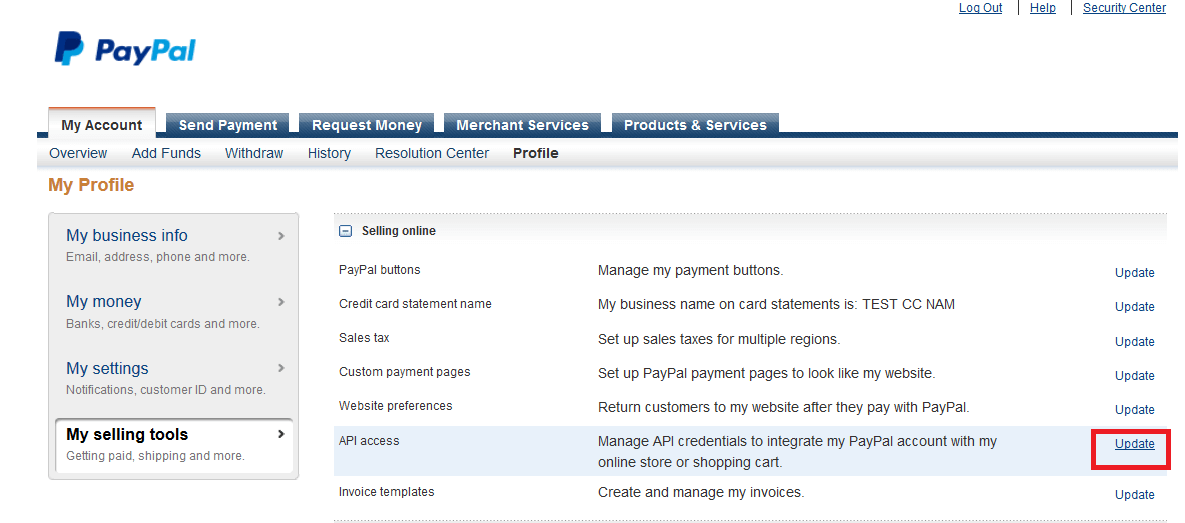Select Add Funds in submenu
This screenshot has height=523, width=1185.
coord(166,153)
